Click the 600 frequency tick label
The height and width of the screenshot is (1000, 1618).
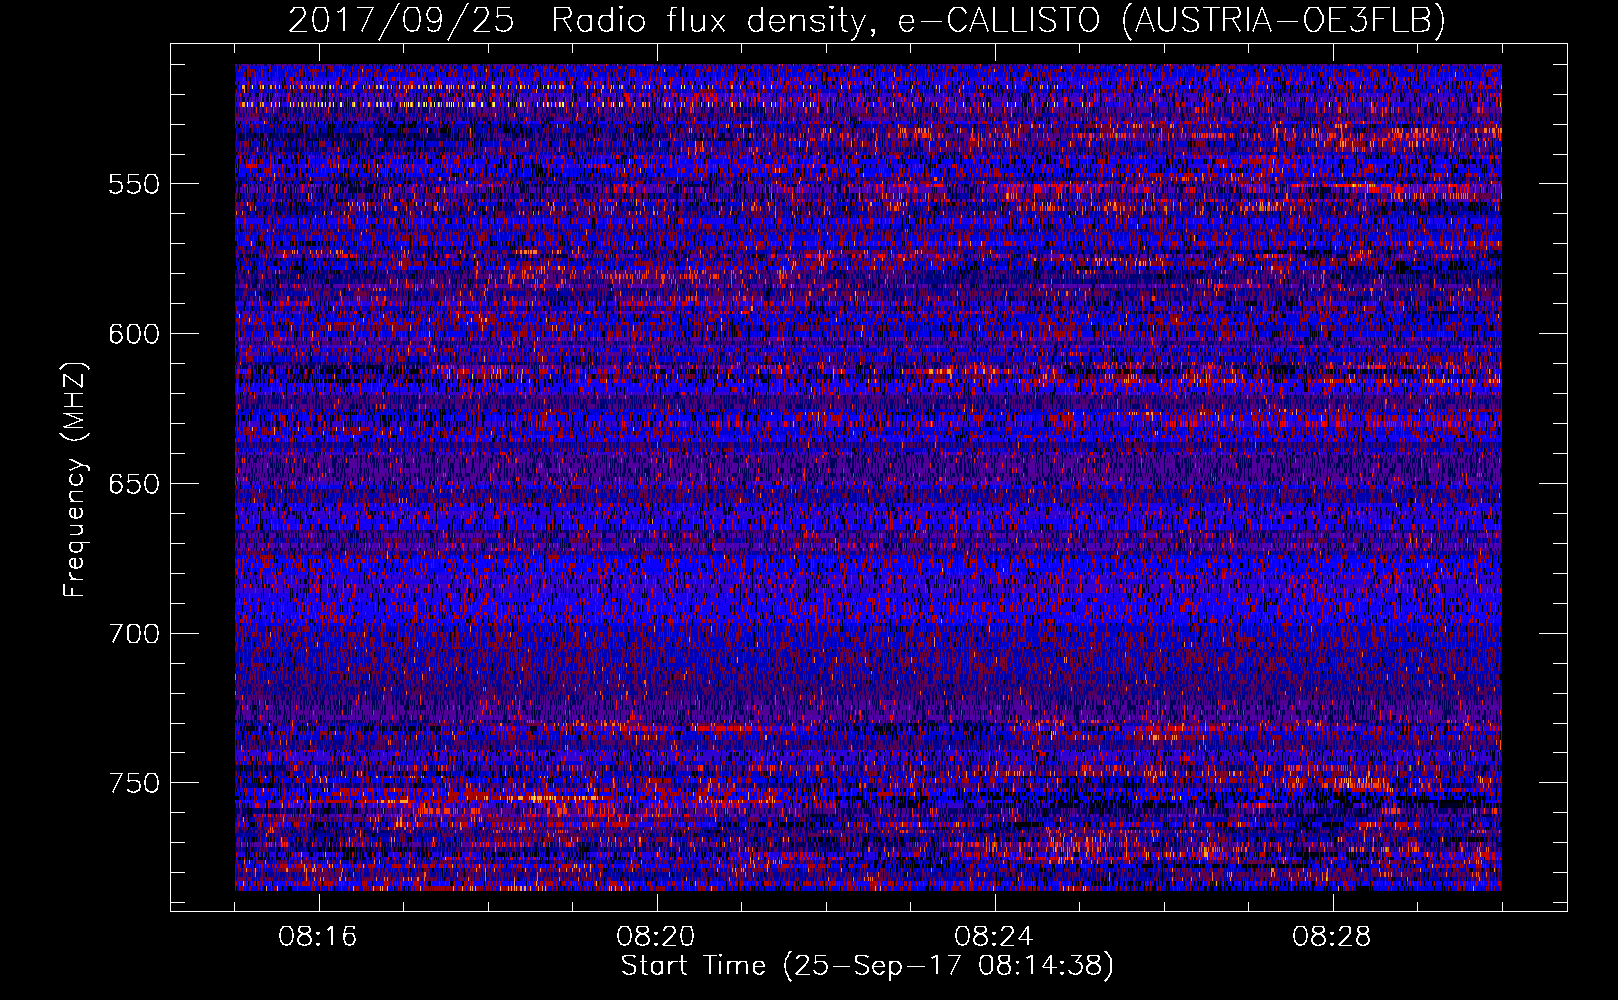click(x=134, y=334)
